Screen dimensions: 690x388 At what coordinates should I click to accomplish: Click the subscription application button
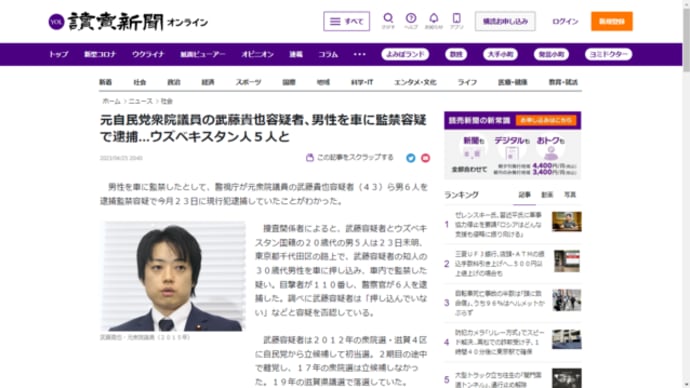pyautogui.click(x=505, y=21)
